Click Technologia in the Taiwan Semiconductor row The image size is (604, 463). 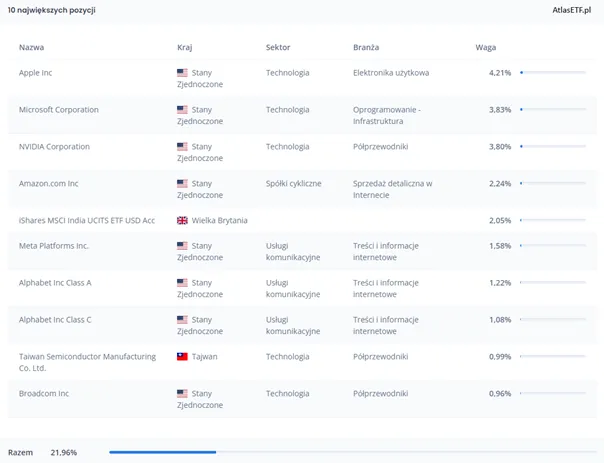(287, 357)
